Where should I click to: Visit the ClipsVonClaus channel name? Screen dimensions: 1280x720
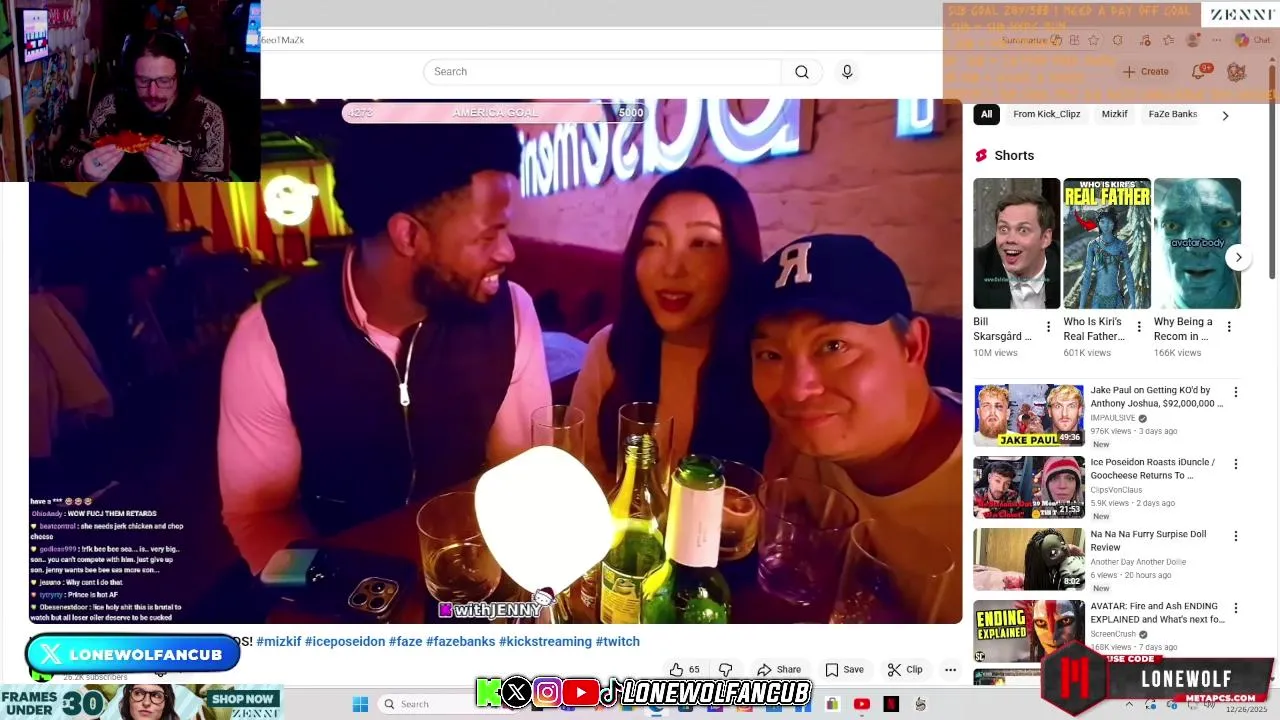(1116, 491)
